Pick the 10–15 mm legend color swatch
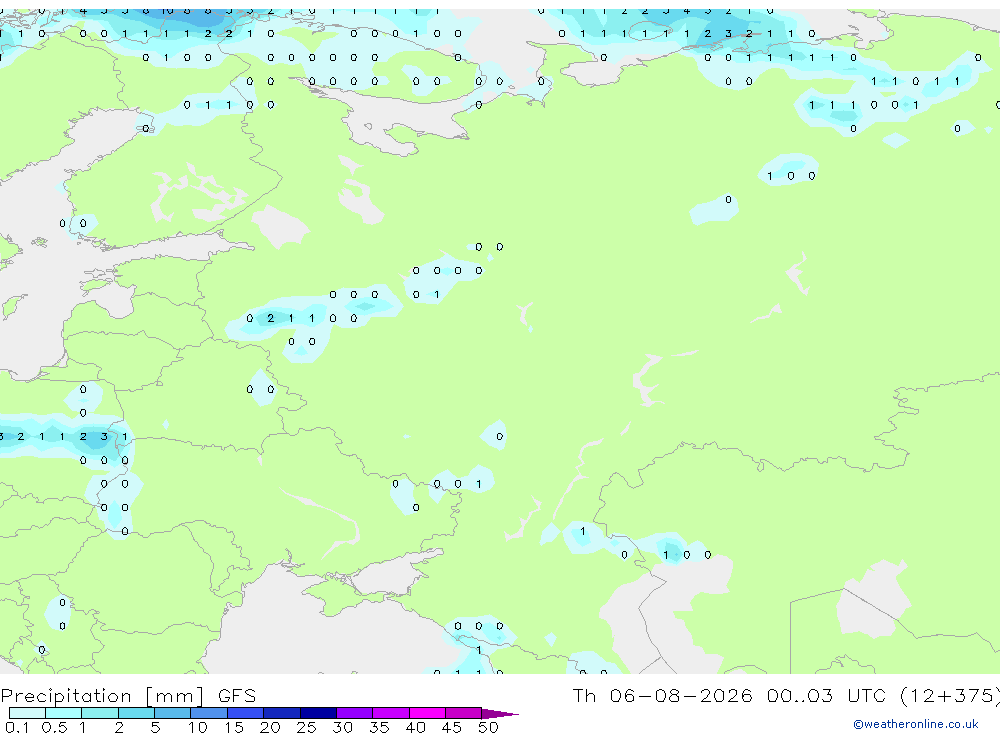The height and width of the screenshot is (733, 1000). click(209, 713)
